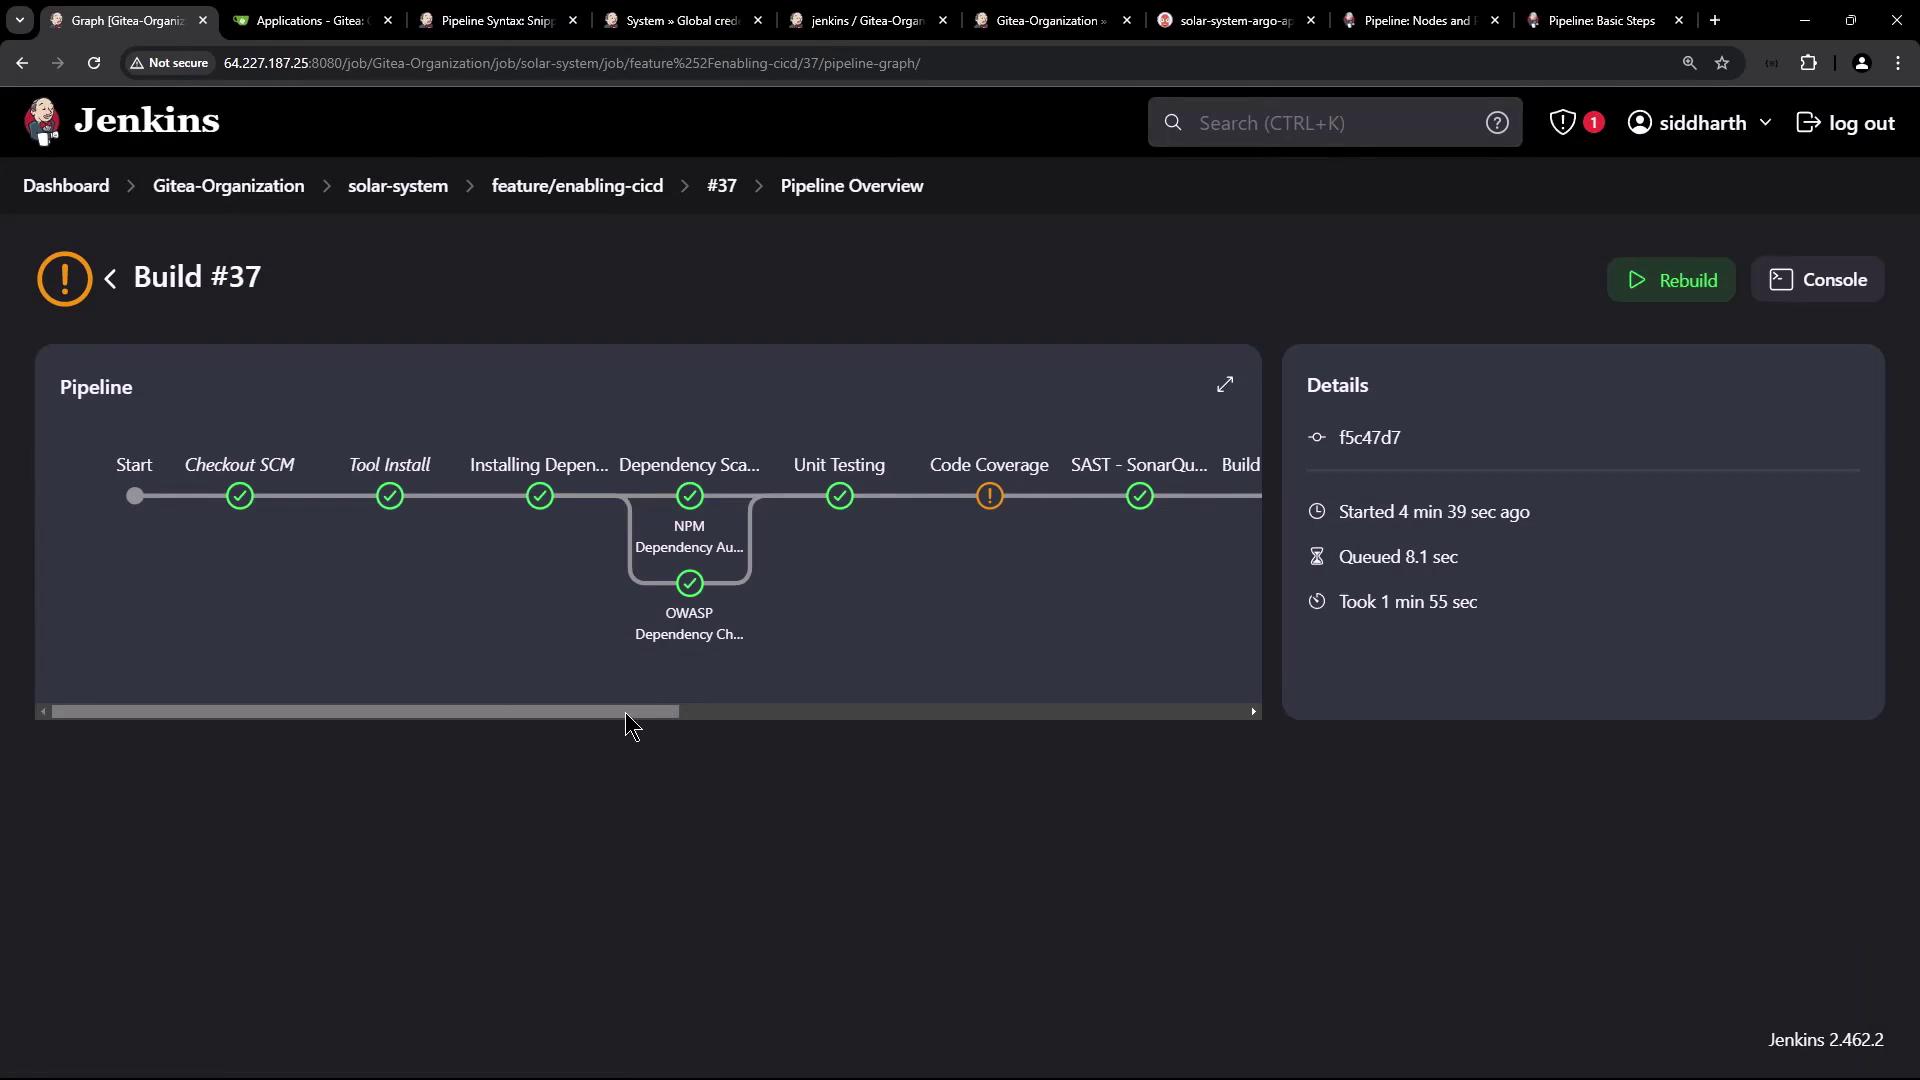
Task: Go back using the arrow beside Build #37
Action: pyautogui.click(x=111, y=279)
